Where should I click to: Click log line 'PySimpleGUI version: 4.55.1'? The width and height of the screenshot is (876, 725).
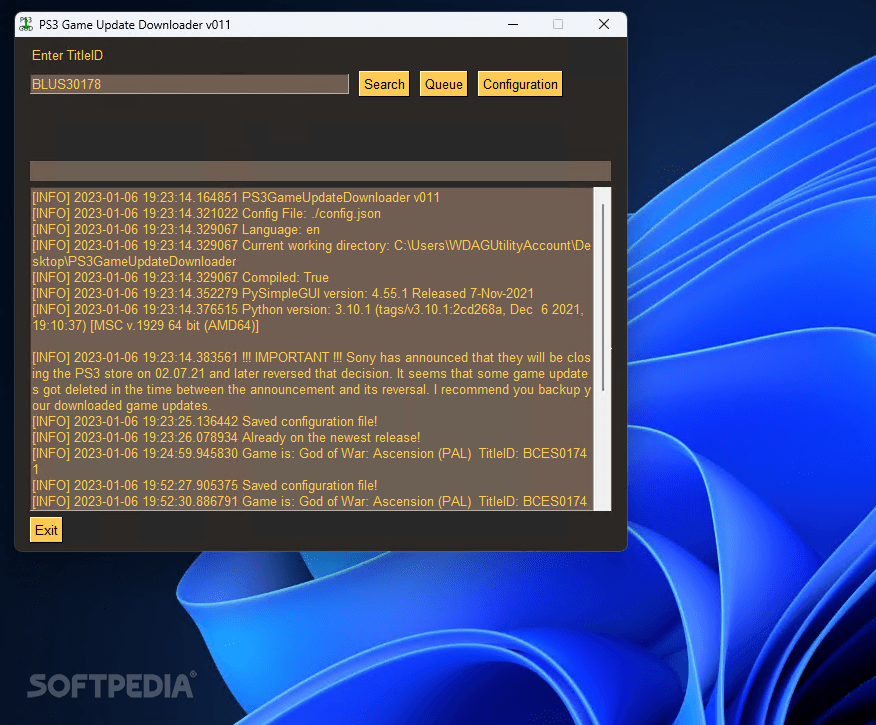[283, 294]
